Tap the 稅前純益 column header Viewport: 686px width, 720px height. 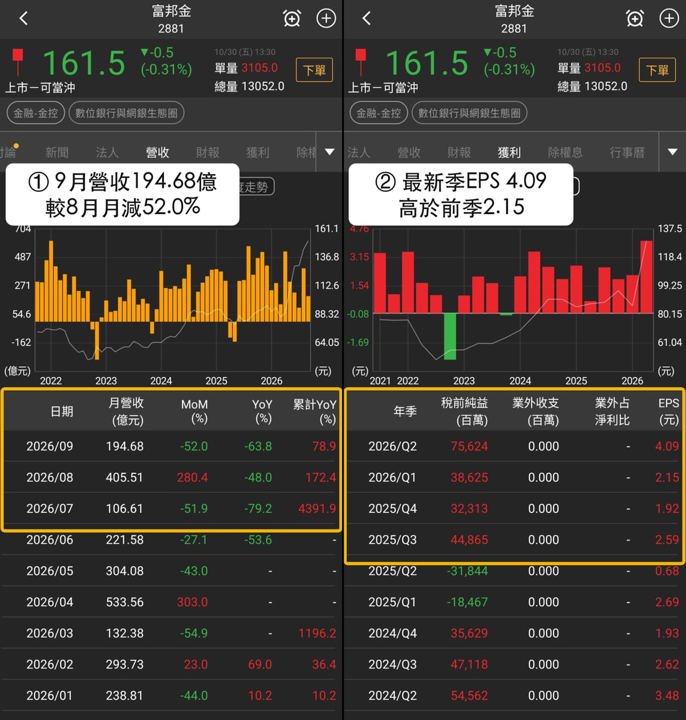(x=464, y=411)
